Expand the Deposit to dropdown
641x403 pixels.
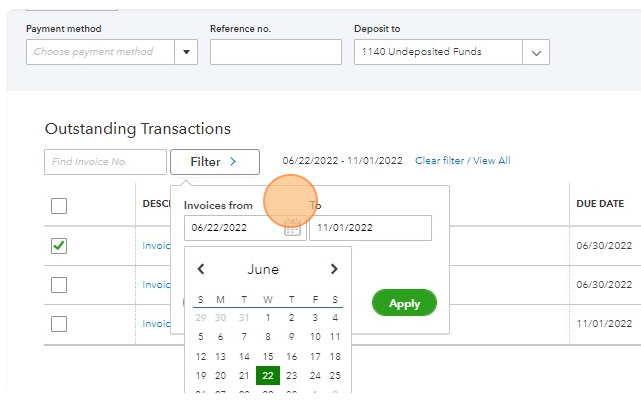[x=536, y=52]
